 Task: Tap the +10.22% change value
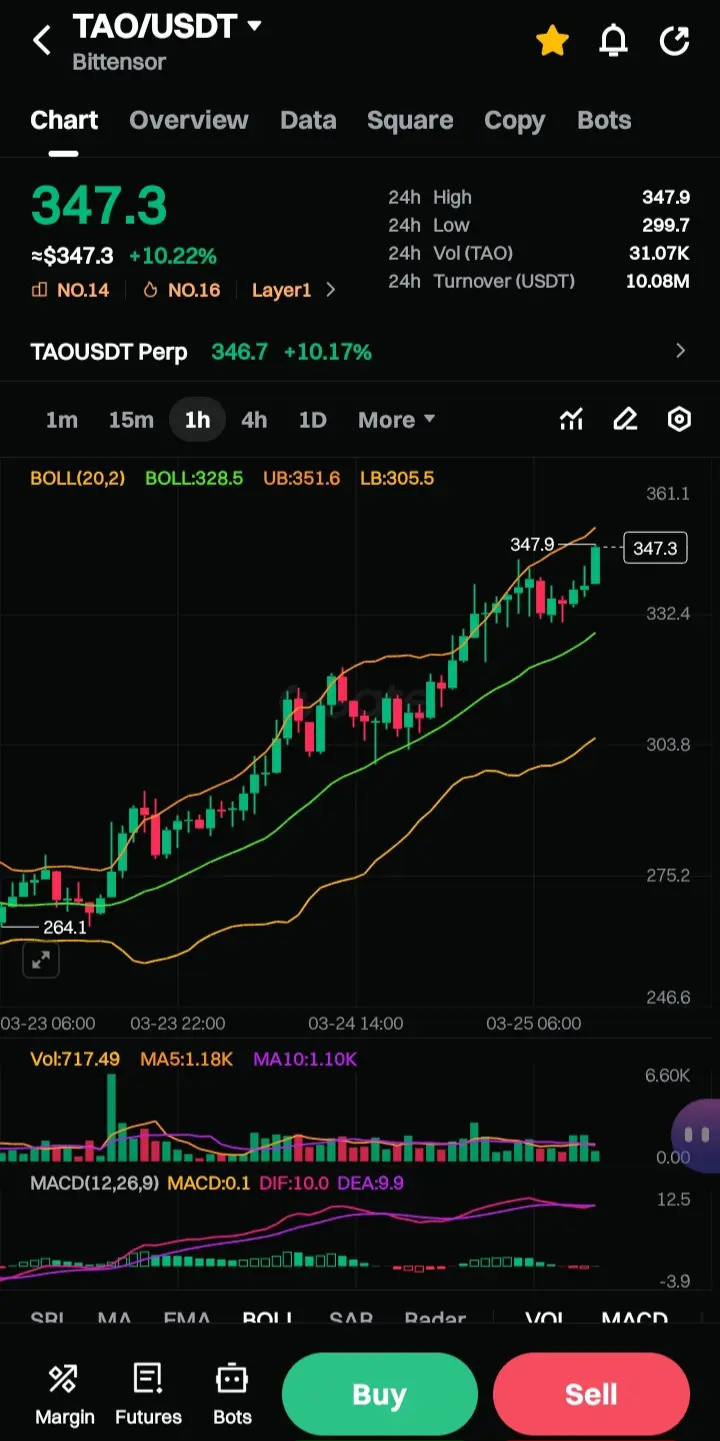click(x=172, y=256)
